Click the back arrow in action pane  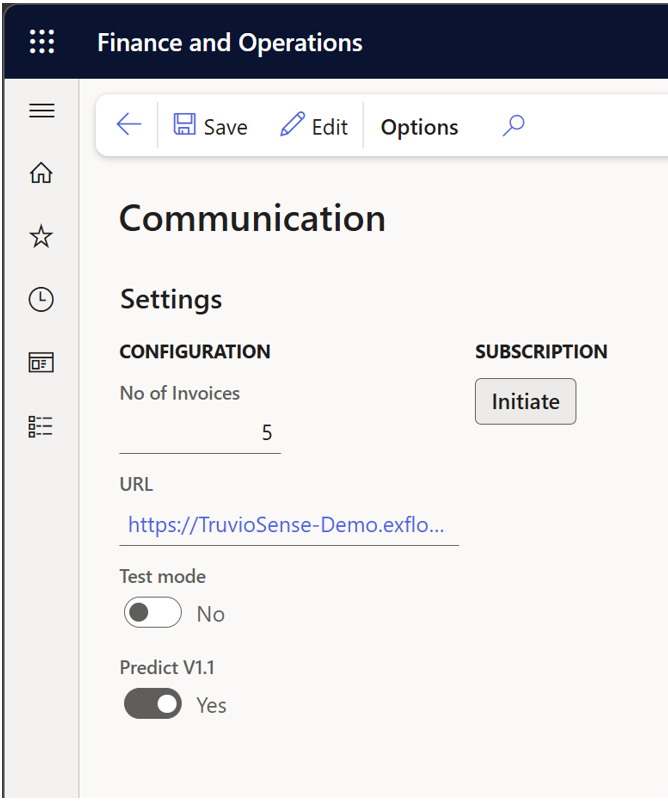[129, 125]
